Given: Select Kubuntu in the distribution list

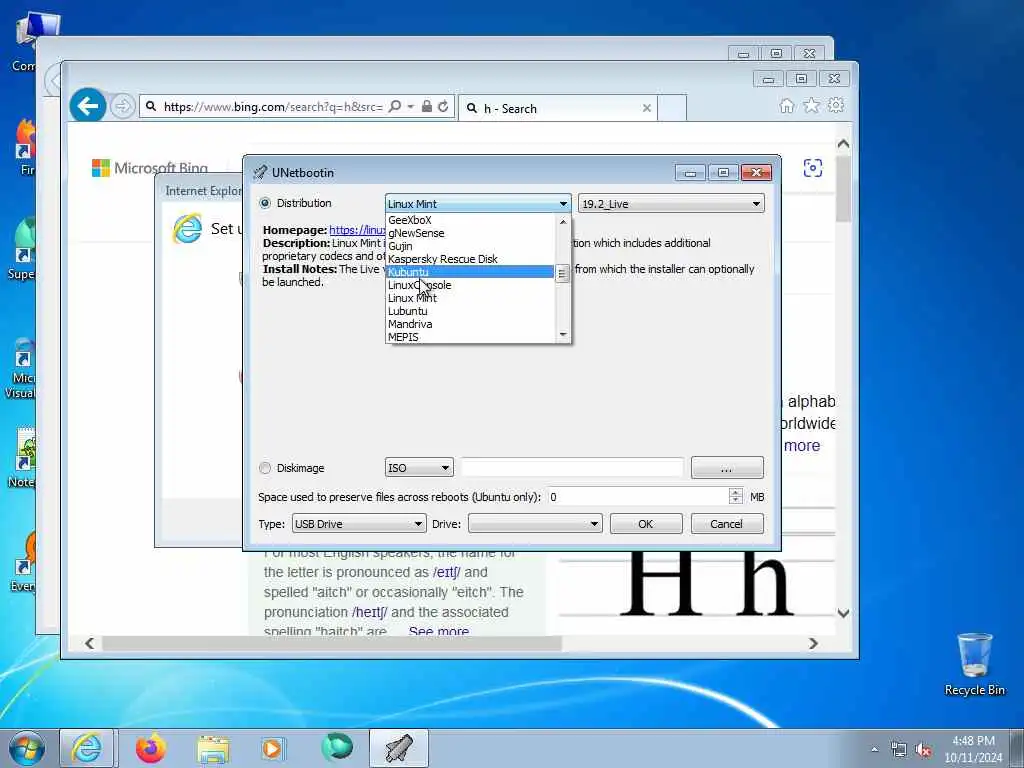Looking at the screenshot, I should tap(470, 272).
